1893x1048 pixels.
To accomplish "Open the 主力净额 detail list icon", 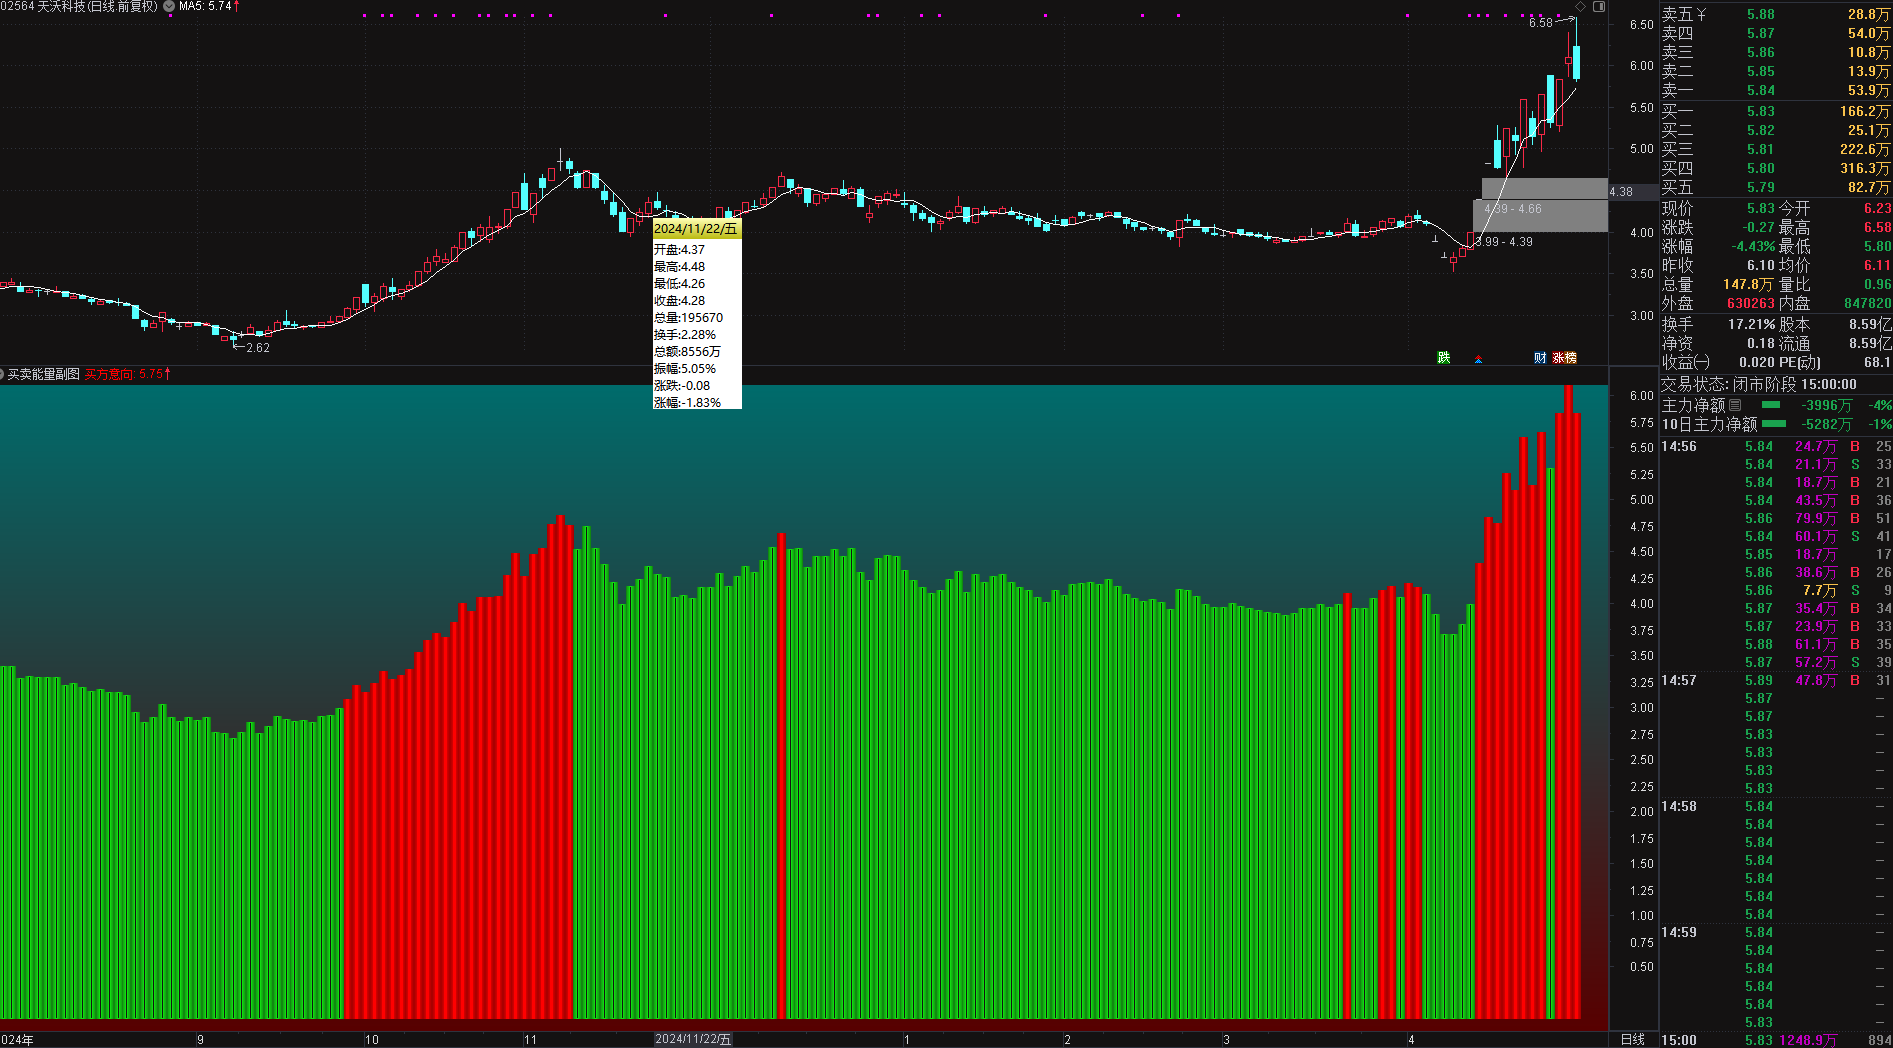I will pyautogui.click(x=1735, y=405).
